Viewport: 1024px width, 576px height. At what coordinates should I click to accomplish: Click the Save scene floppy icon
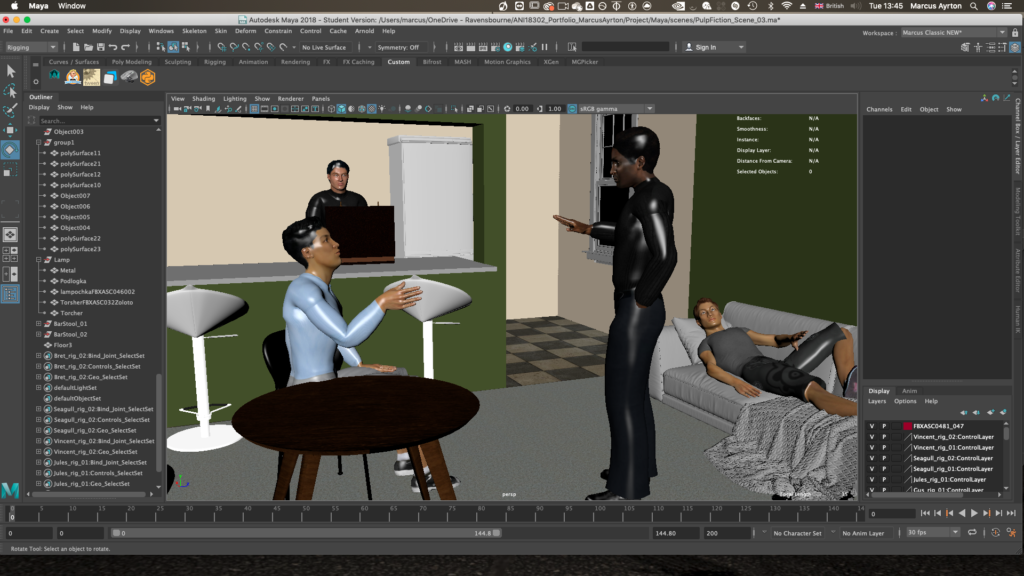pyautogui.click(x=101, y=47)
